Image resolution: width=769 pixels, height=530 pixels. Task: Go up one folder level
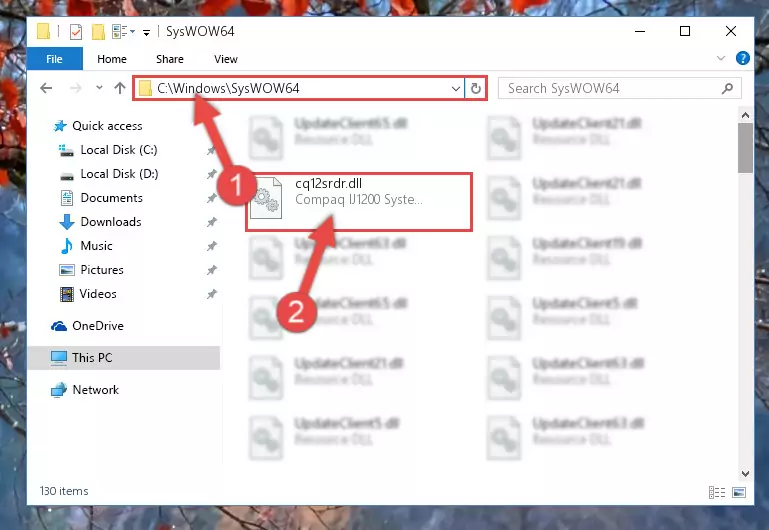pos(120,88)
